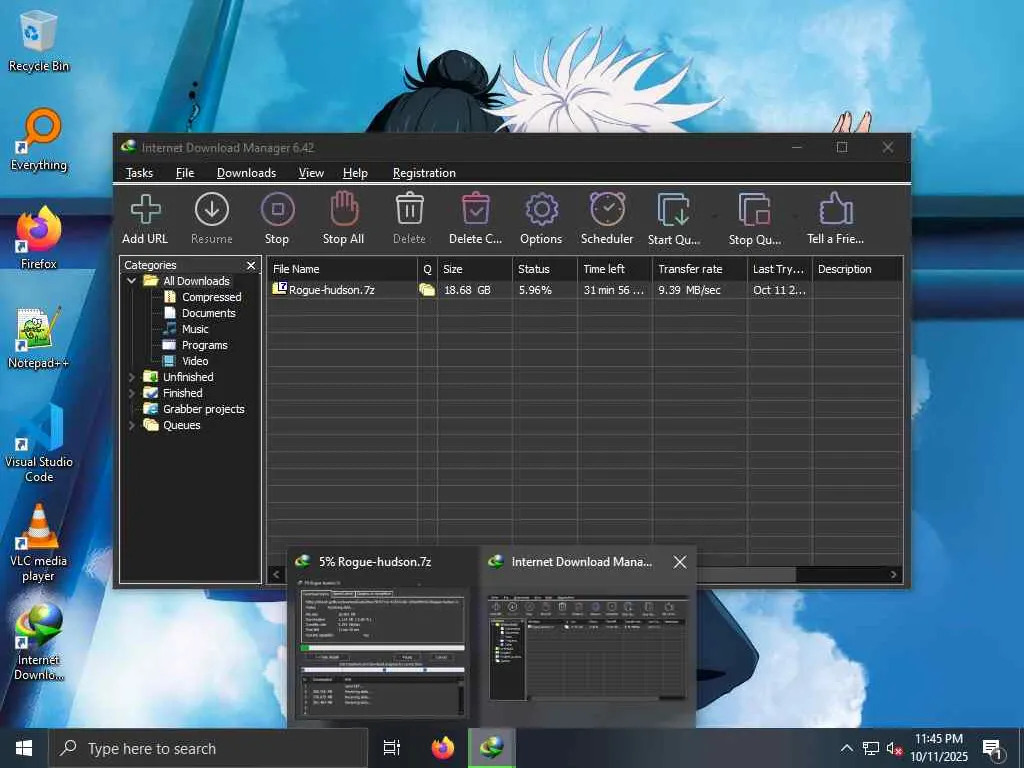Open the Scheduler clock icon

tap(607, 209)
